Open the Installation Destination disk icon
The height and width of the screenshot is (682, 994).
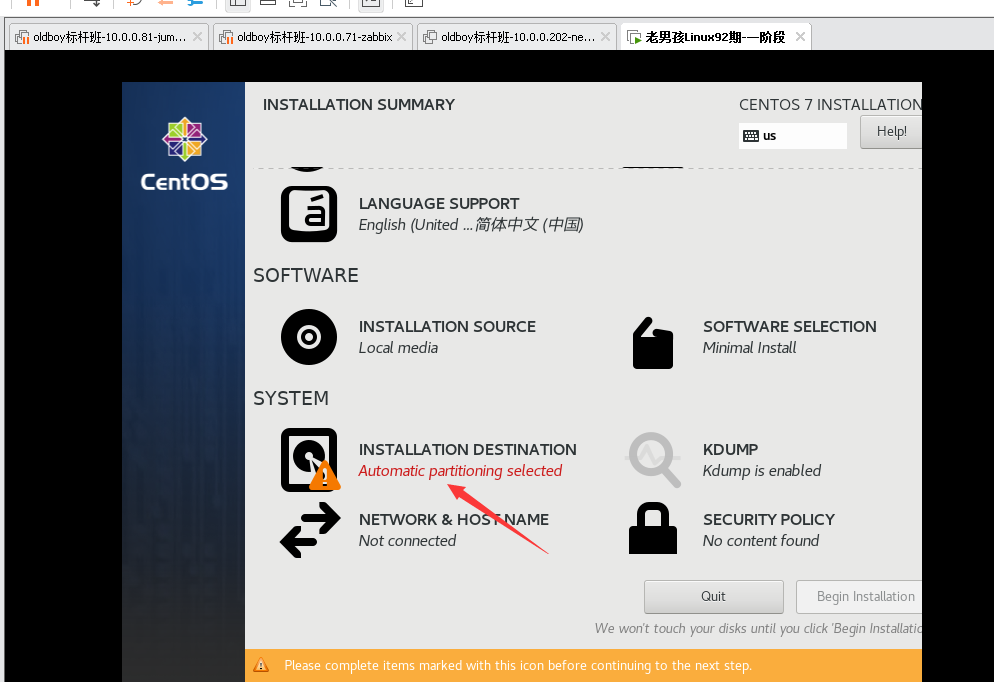(x=310, y=460)
